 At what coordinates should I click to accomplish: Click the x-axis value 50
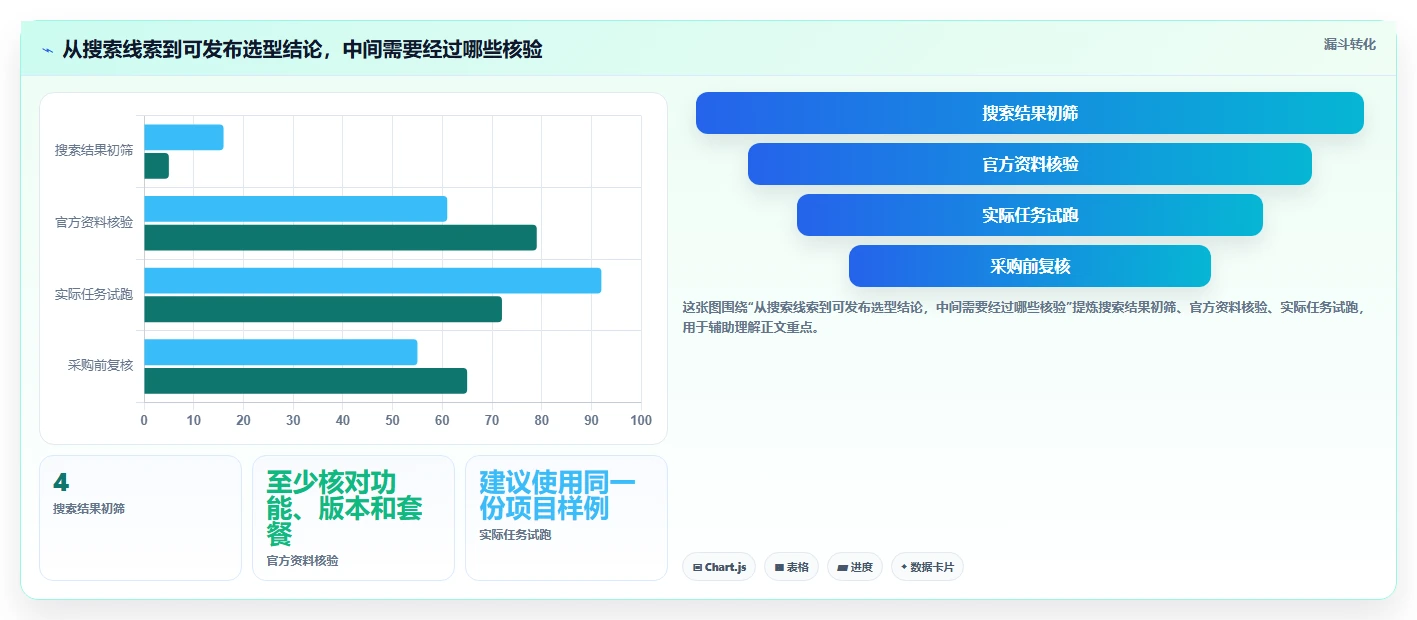(393, 421)
